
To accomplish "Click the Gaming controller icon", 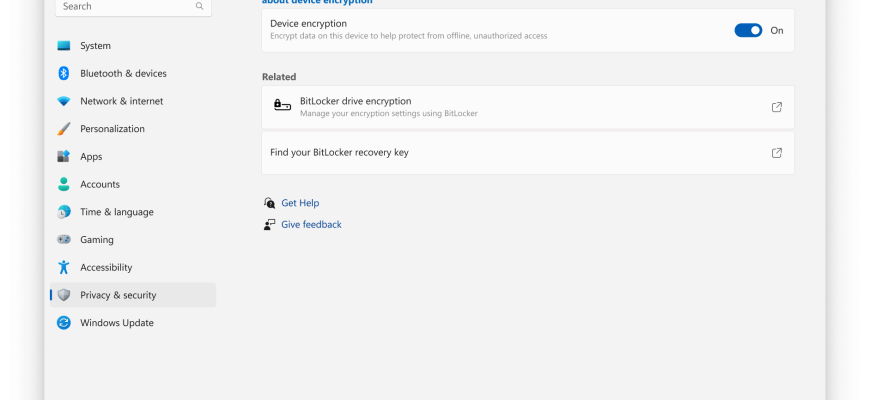I will coord(64,240).
